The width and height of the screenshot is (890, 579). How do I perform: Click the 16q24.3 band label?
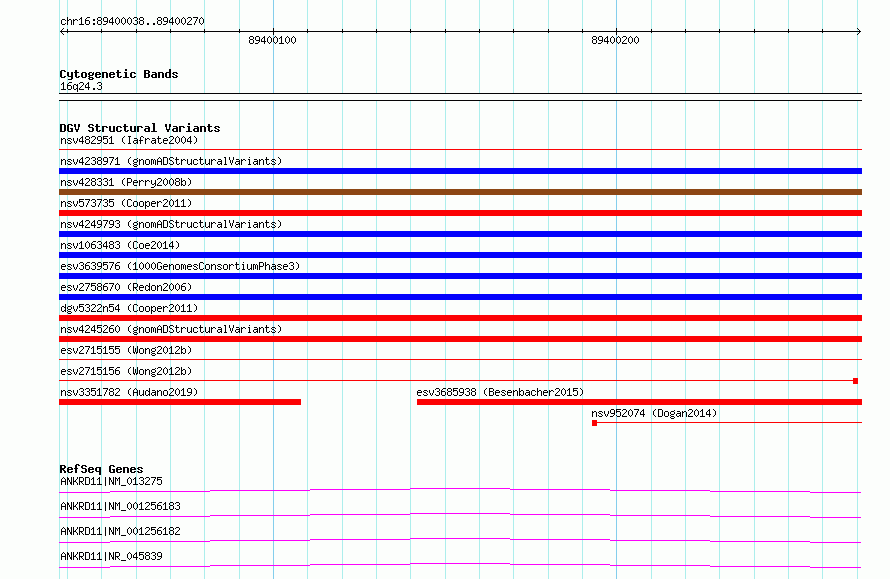click(x=81, y=86)
